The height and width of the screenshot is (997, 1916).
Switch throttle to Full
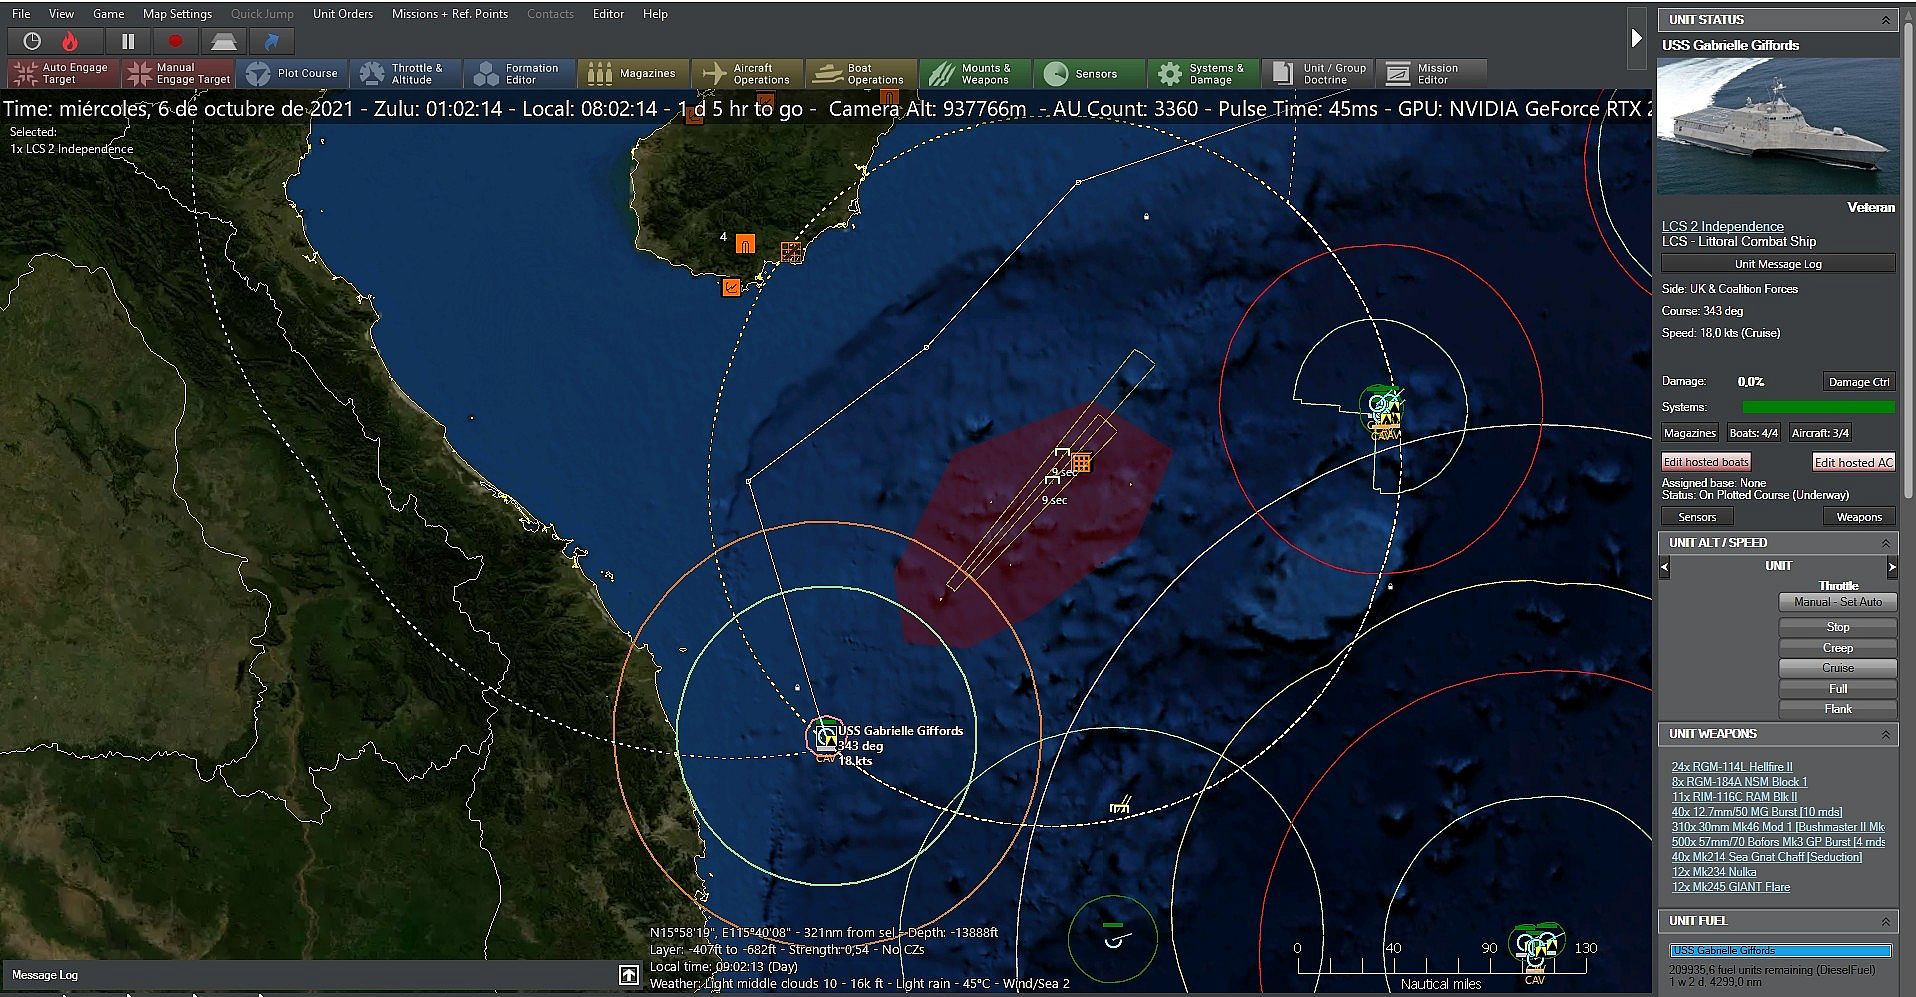(1837, 689)
